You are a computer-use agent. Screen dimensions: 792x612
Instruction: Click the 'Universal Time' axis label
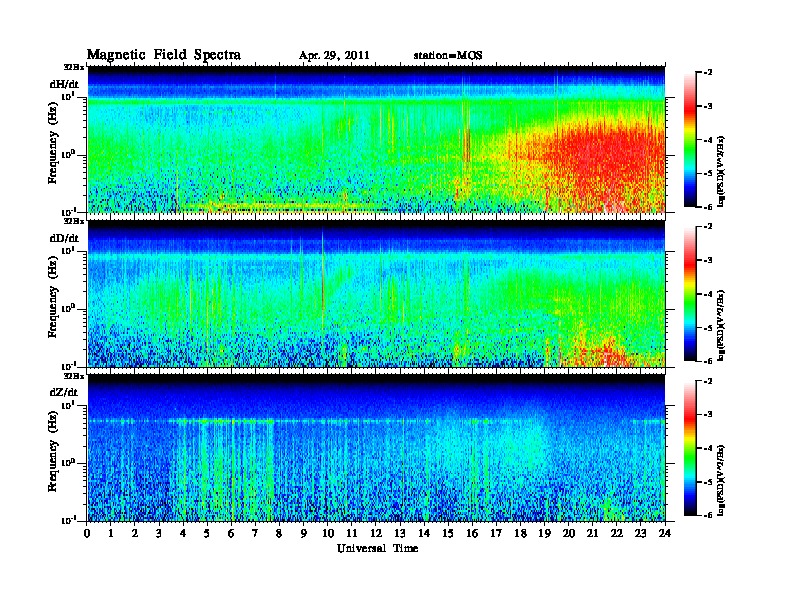click(377, 548)
